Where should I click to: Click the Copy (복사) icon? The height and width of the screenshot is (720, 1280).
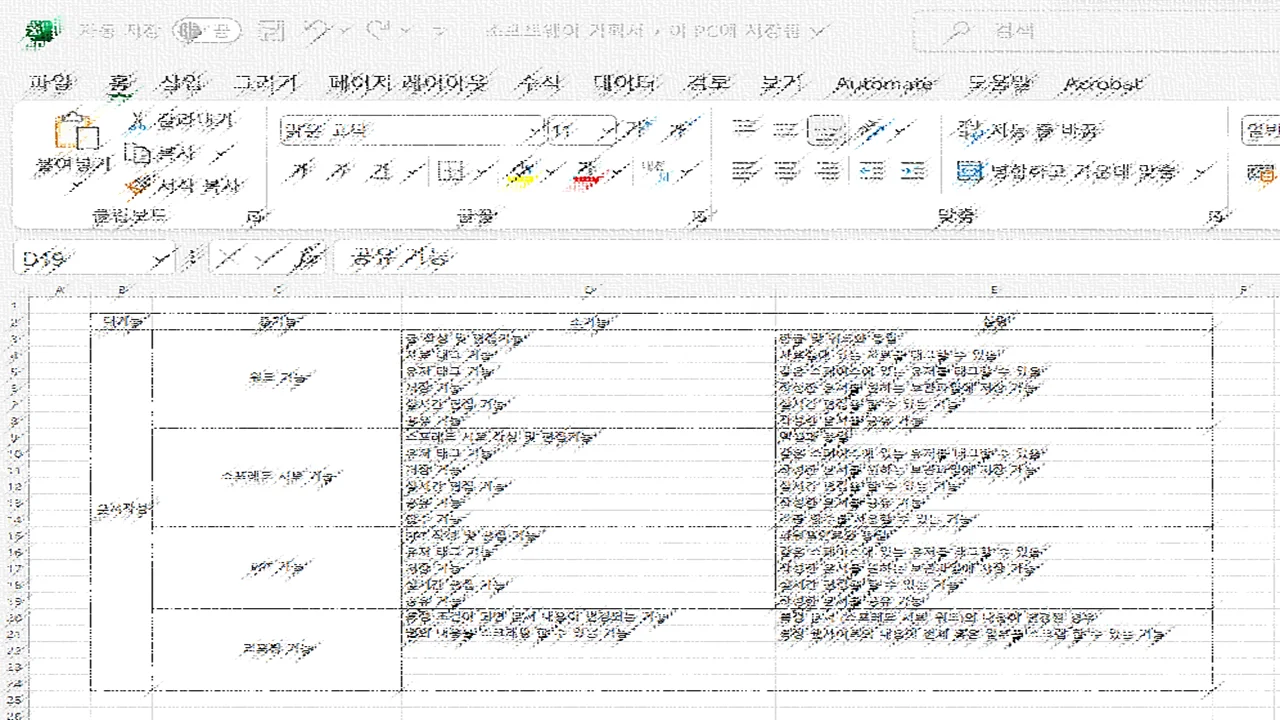click(138, 154)
